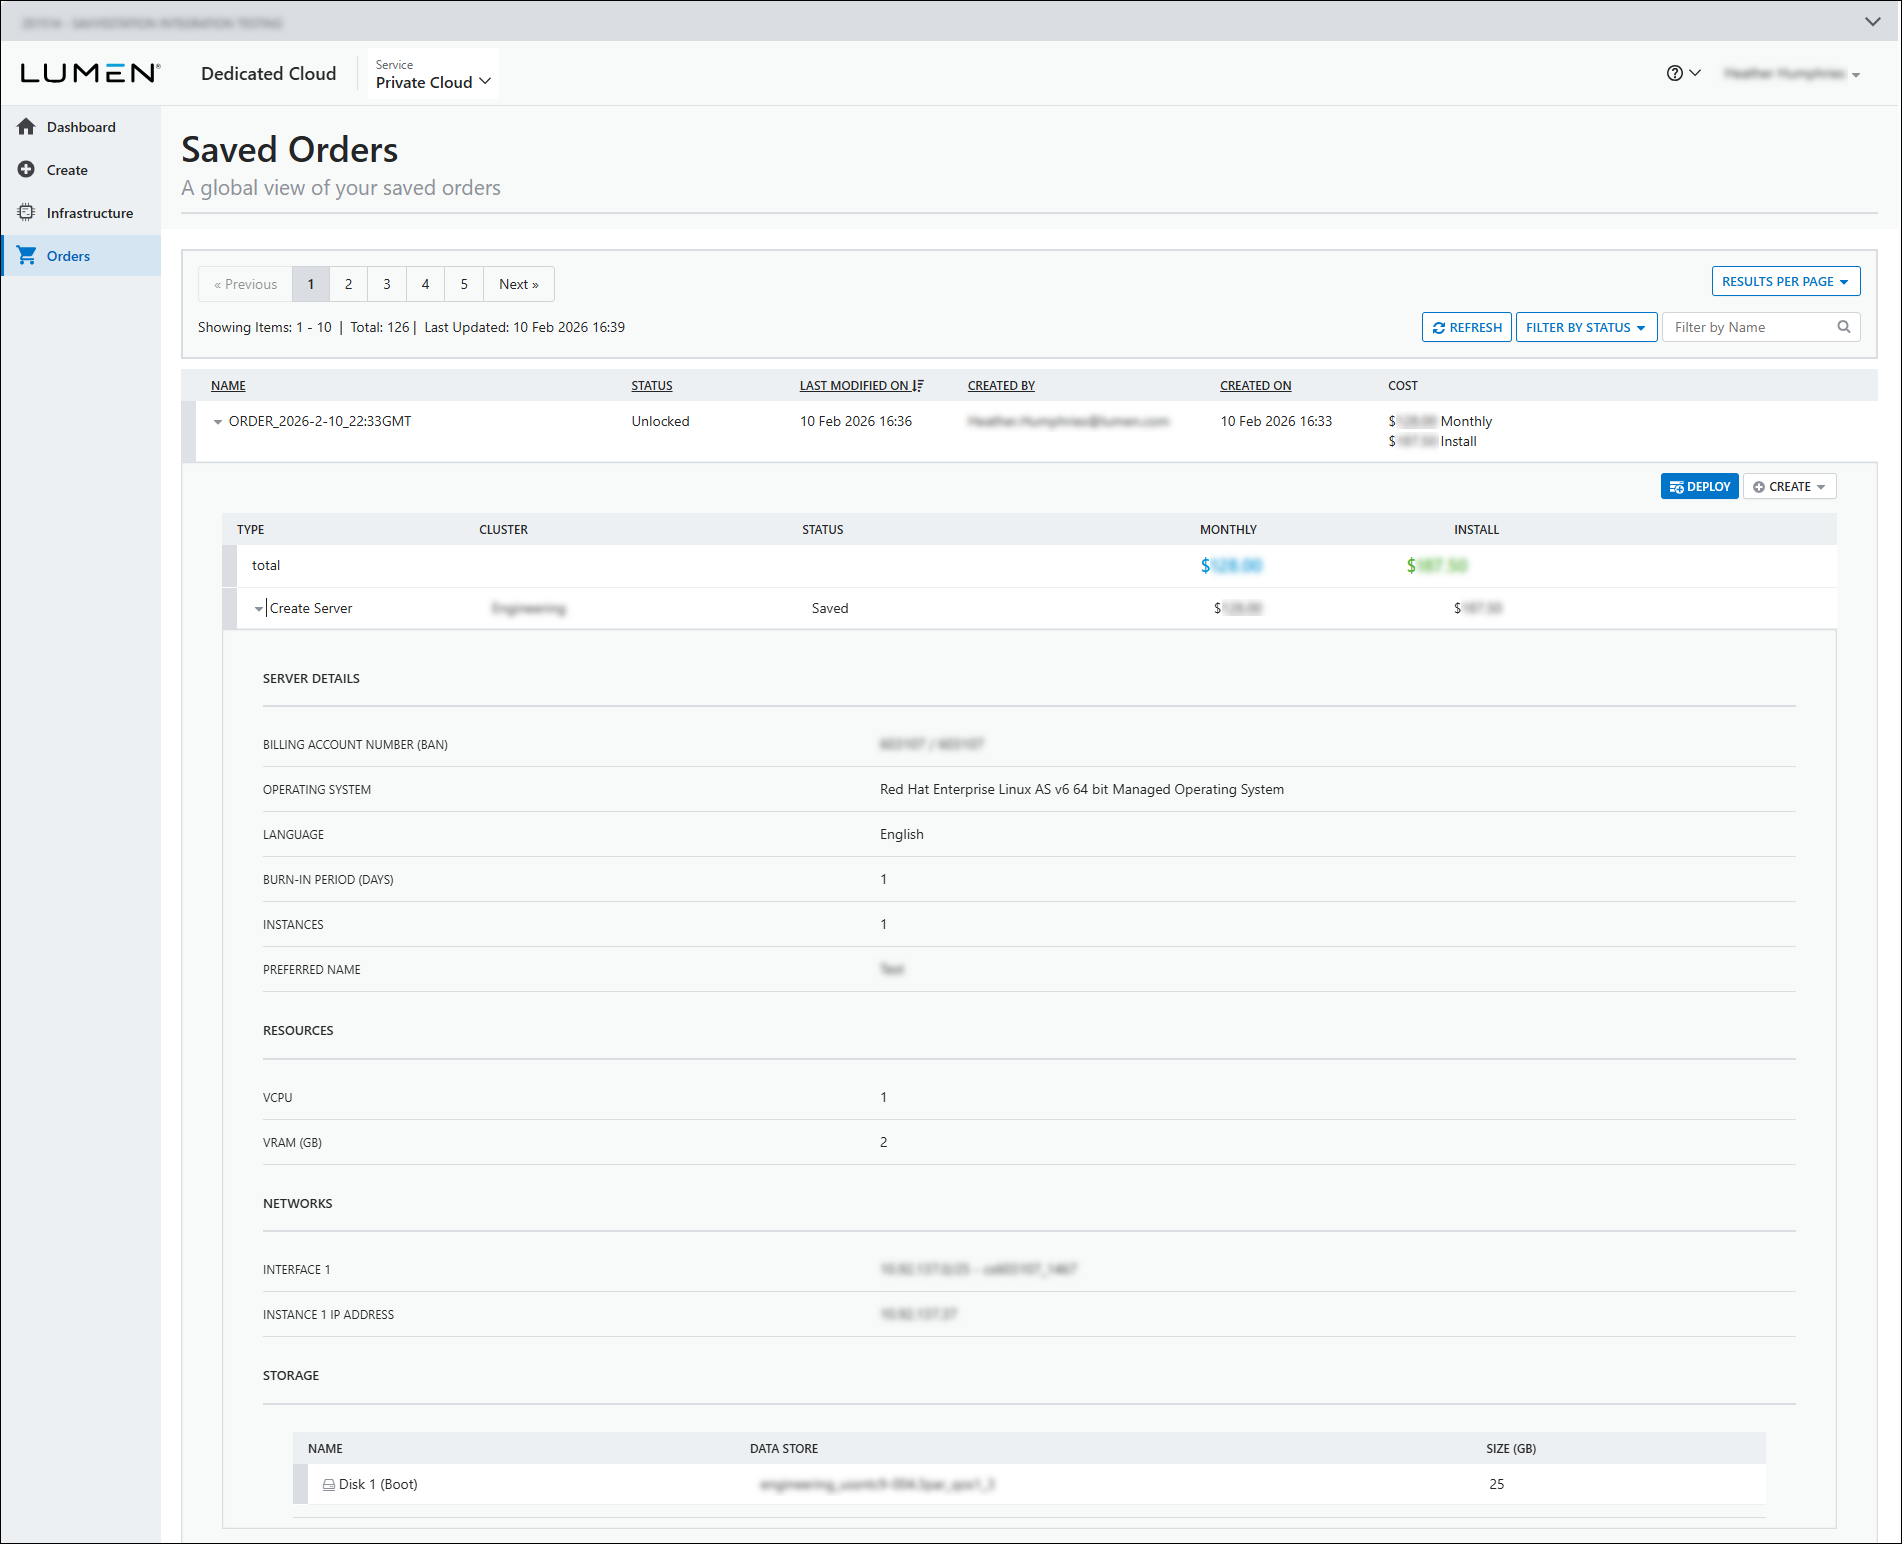Open Filter By Status dropdown
Screen dimensions: 1902x1544
[1586, 328]
